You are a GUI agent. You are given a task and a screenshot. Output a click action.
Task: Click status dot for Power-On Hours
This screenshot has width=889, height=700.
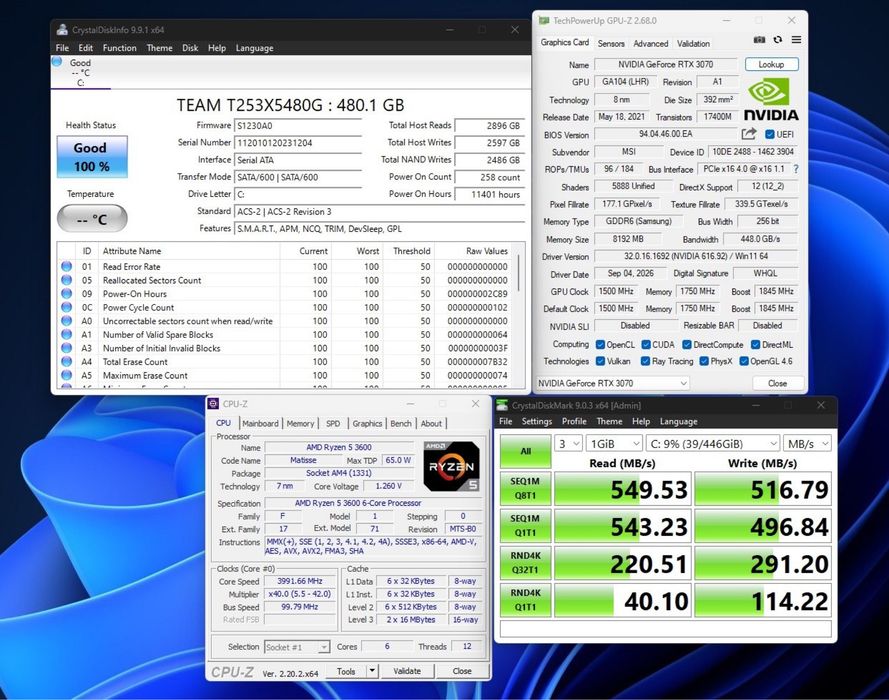(66, 294)
